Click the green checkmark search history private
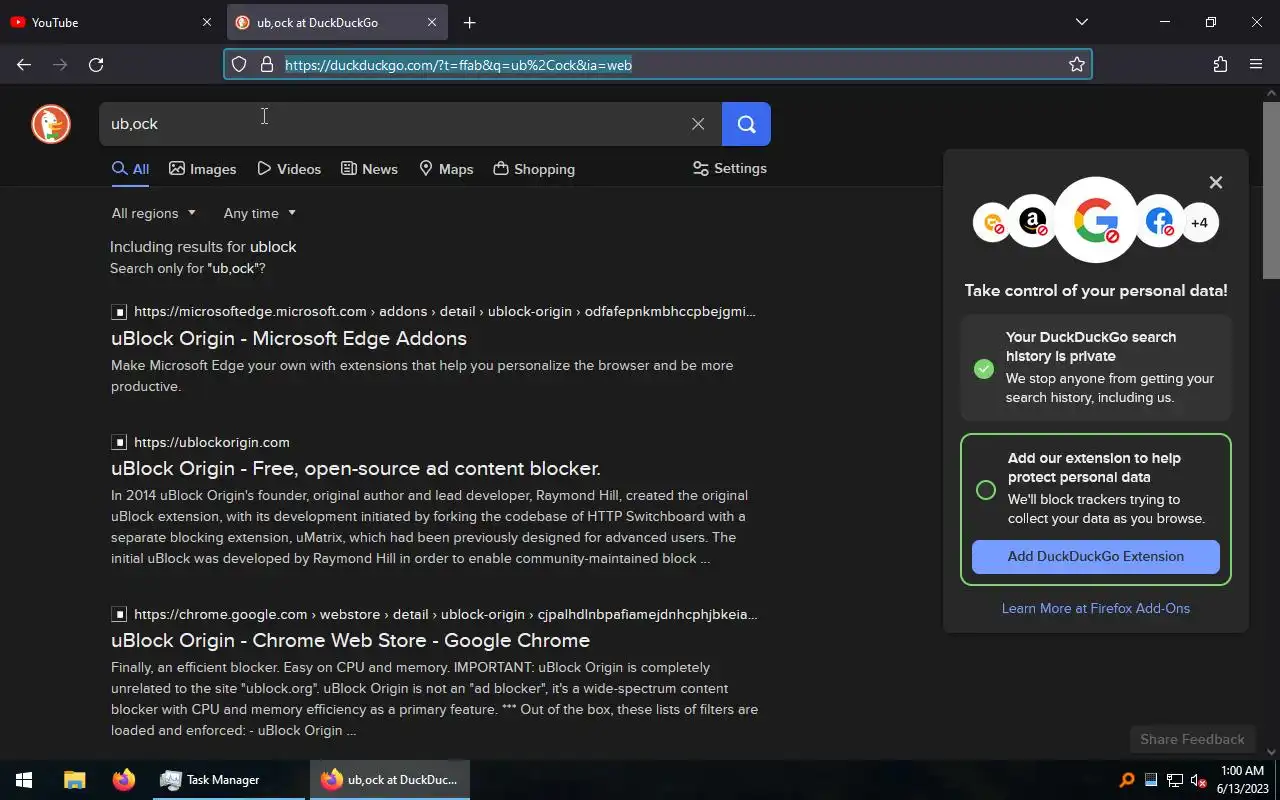The height and width of the screenshot is (800, 1280). pos(984,368)
